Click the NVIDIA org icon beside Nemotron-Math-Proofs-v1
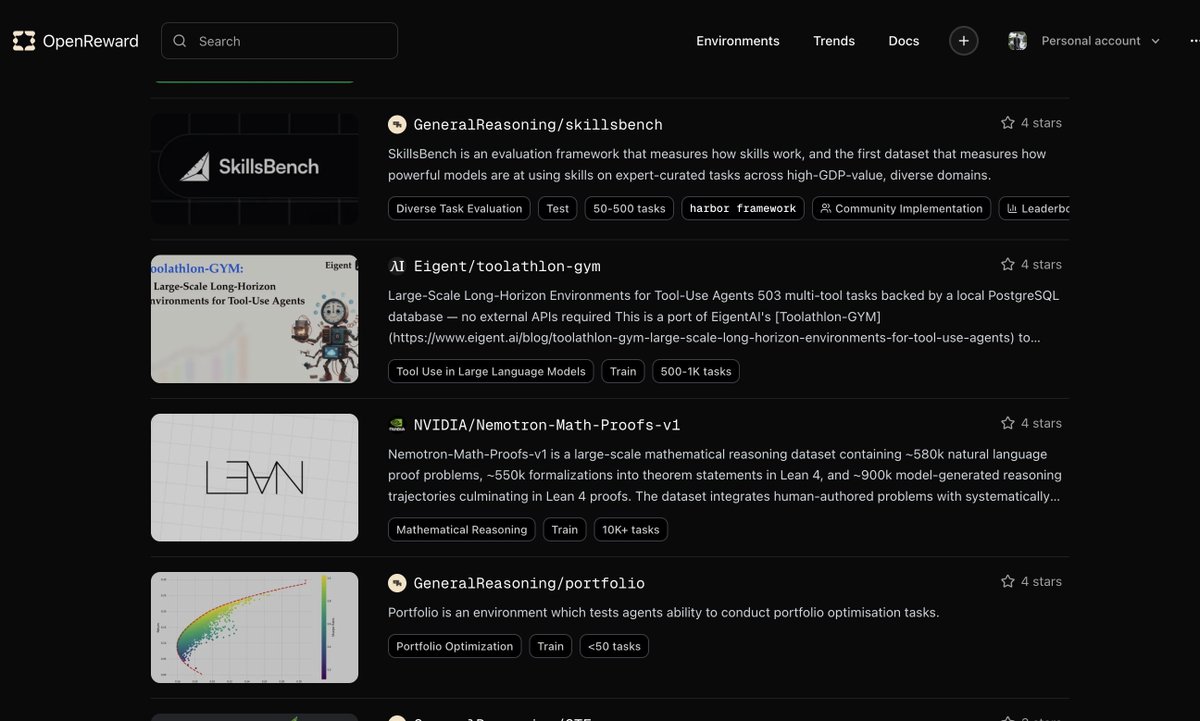The height and width of the screenshot is (721, 1200). click(x=397, y=425)
